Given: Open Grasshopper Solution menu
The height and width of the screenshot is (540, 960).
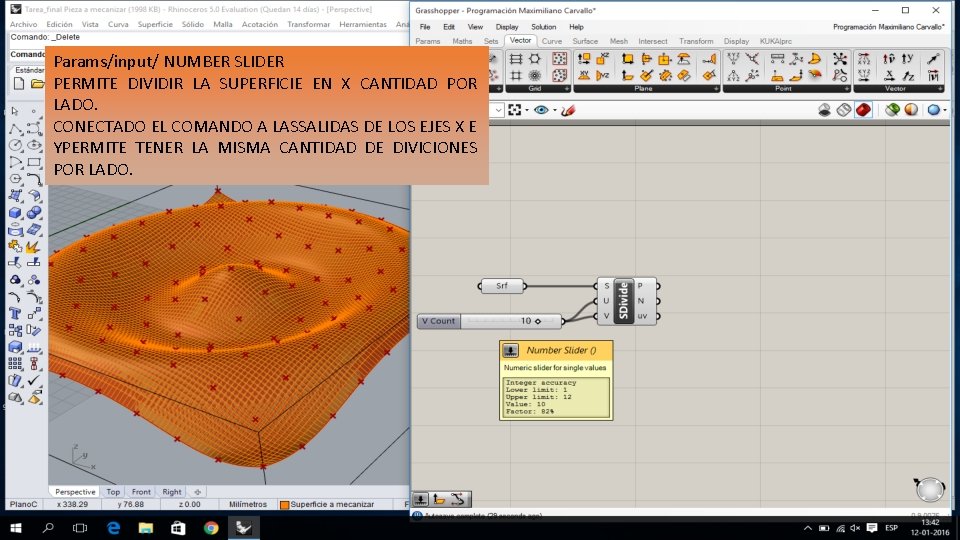Looking at the screenshot, I should pyautogui.click(x=544, y=27).
